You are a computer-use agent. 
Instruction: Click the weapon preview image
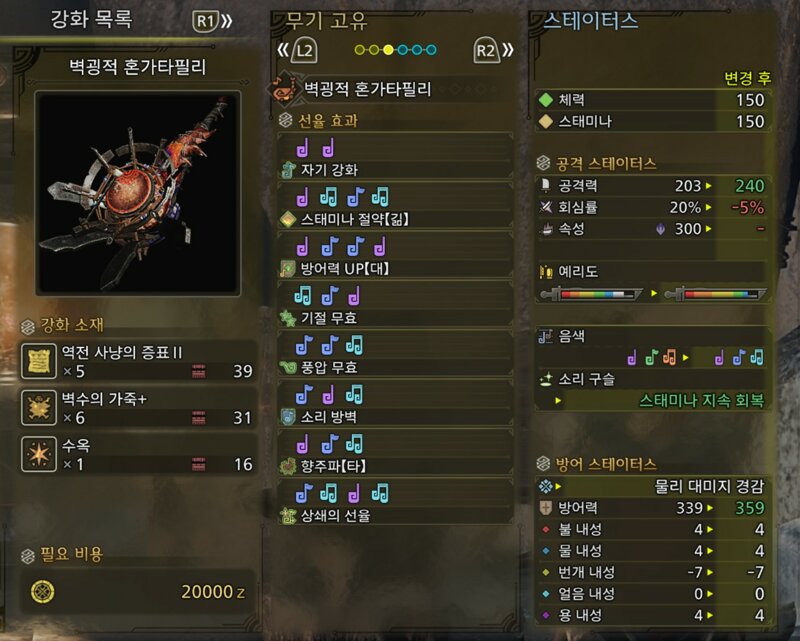138,193
